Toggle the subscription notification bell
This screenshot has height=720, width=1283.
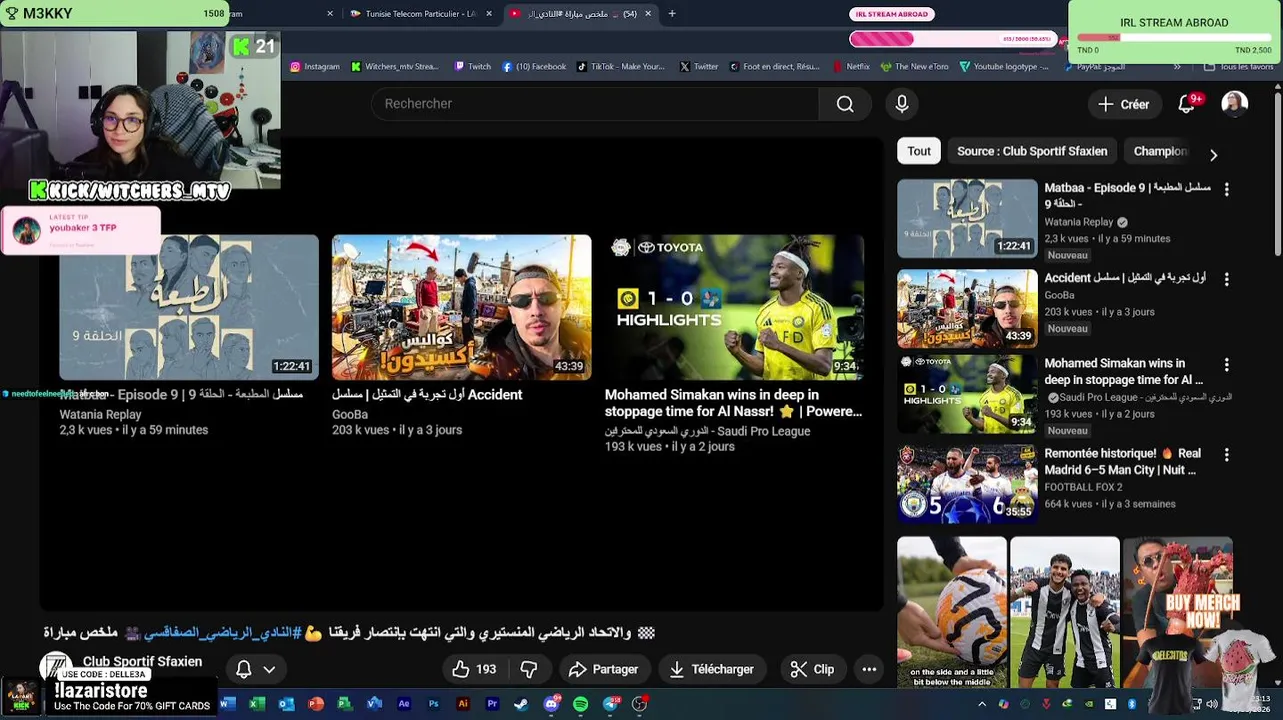[x=243, y=669]
